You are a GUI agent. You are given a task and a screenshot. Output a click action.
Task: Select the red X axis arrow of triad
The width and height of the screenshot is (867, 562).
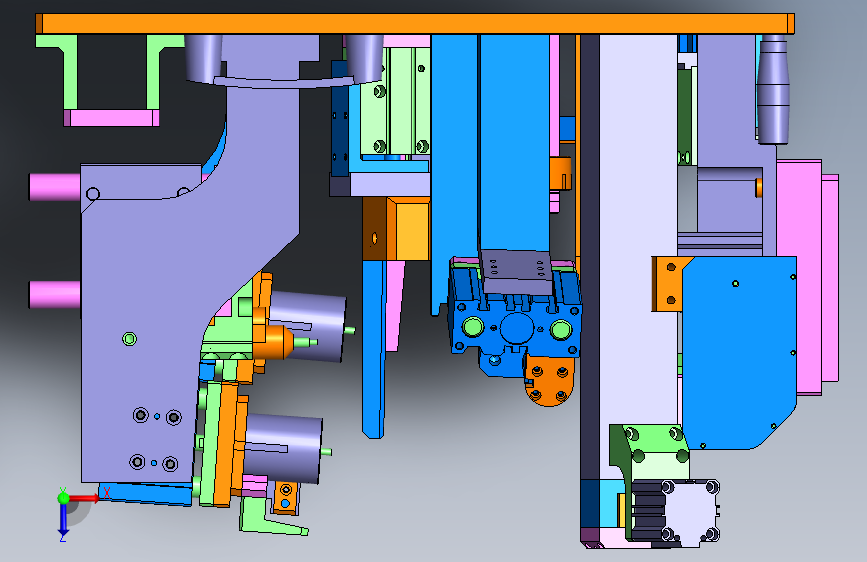pos(84,498)
